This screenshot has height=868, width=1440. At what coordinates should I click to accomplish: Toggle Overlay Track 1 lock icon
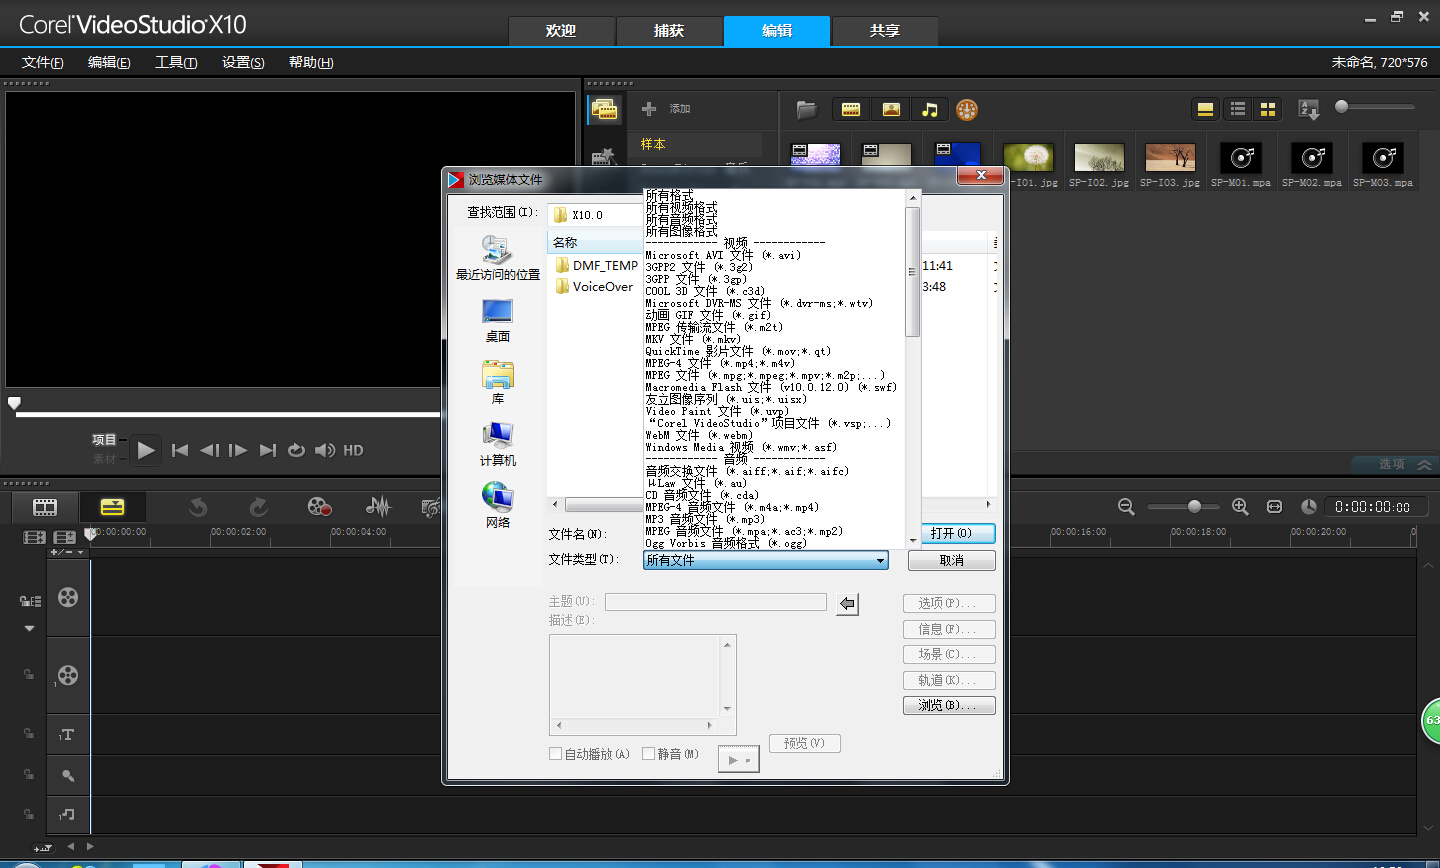tap(29, 675)
